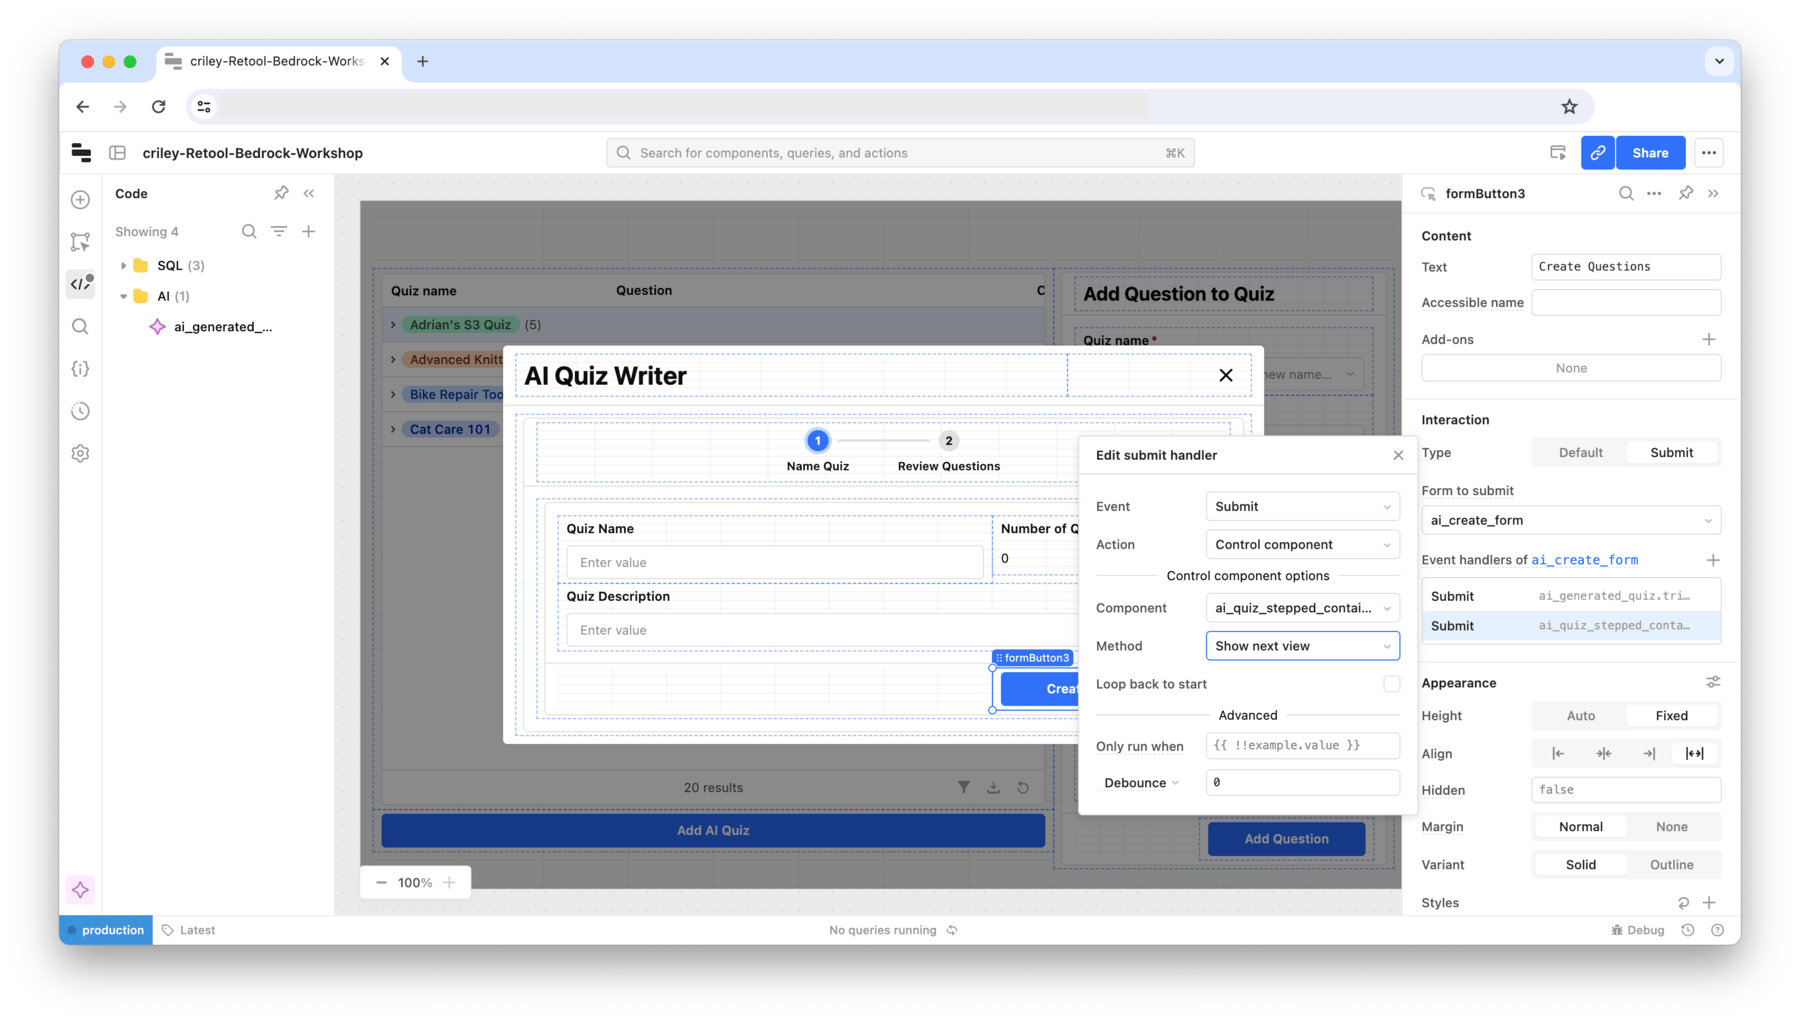Open the settings gear icon in left sidebar
Viewport: 1800px width, 1023px height.
pos(81,454)
